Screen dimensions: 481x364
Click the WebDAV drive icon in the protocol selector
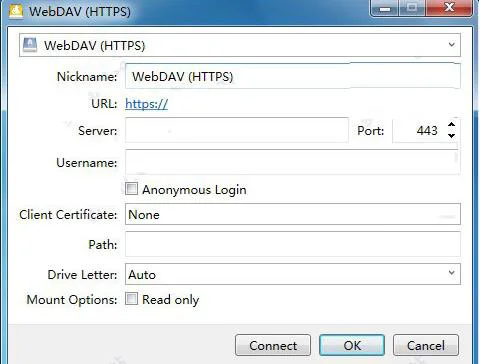coord(29,45)
